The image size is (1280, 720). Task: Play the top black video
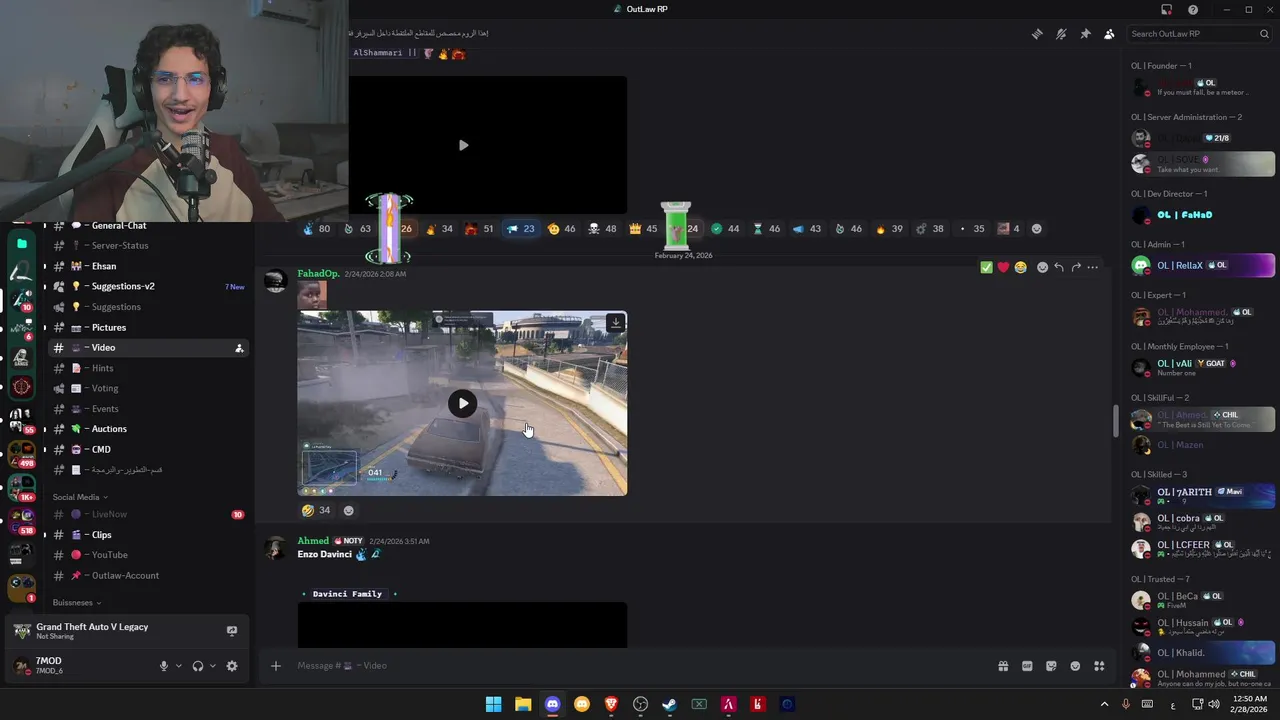463,145
